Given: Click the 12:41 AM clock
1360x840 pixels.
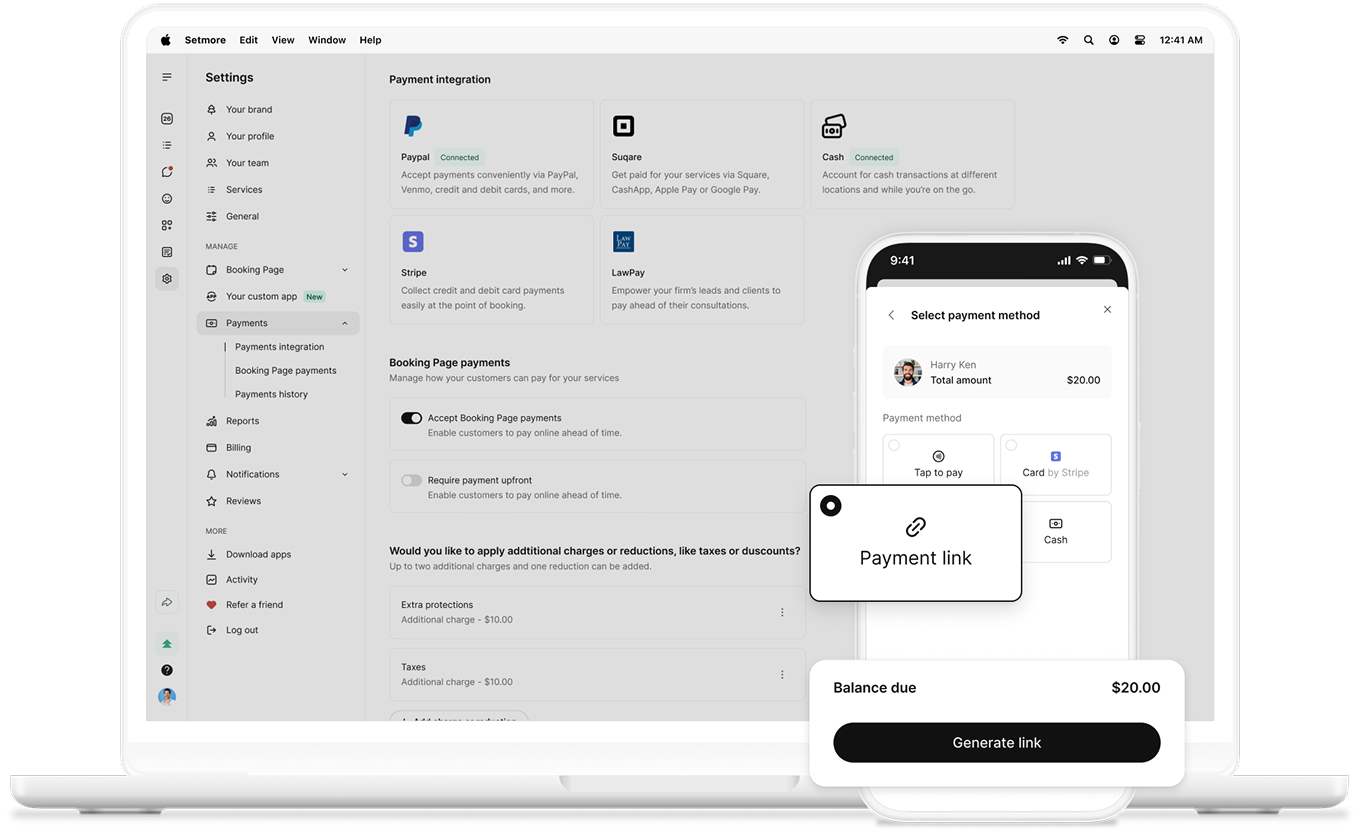Looking at the screenshot, I should [1181, 40].
